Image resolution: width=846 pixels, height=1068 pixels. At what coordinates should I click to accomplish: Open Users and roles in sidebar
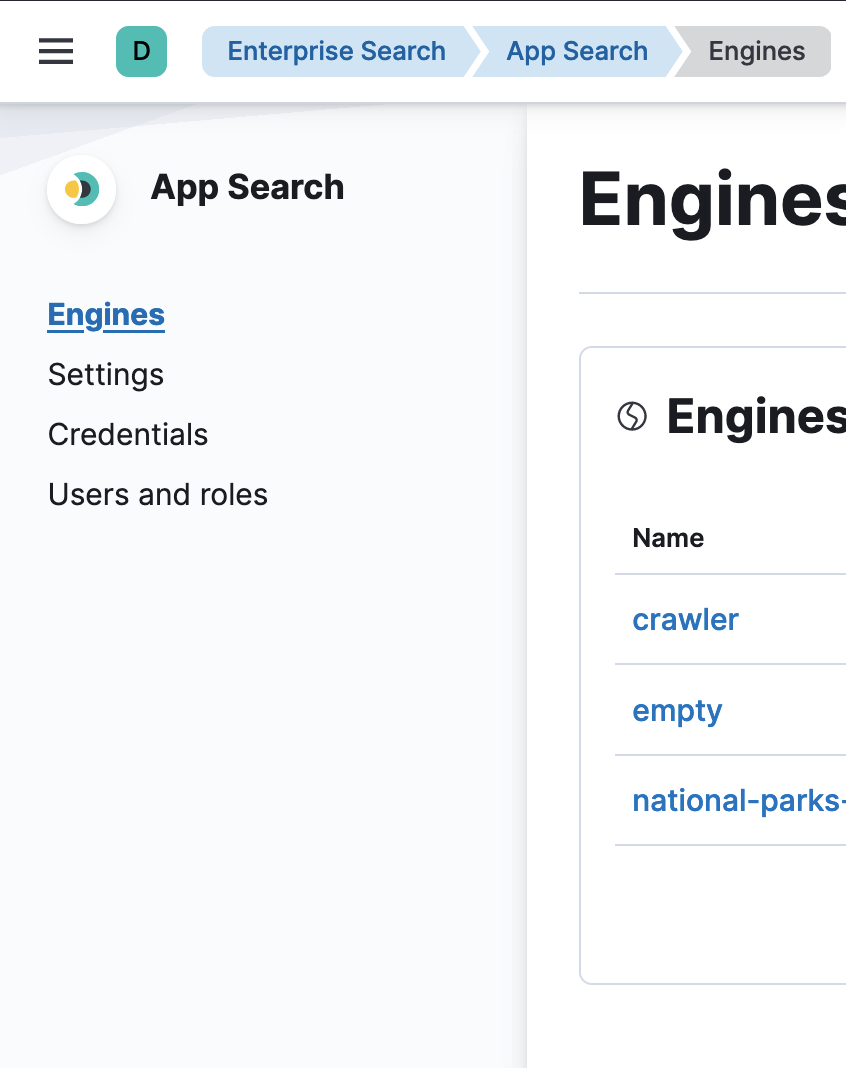[158, 494]
